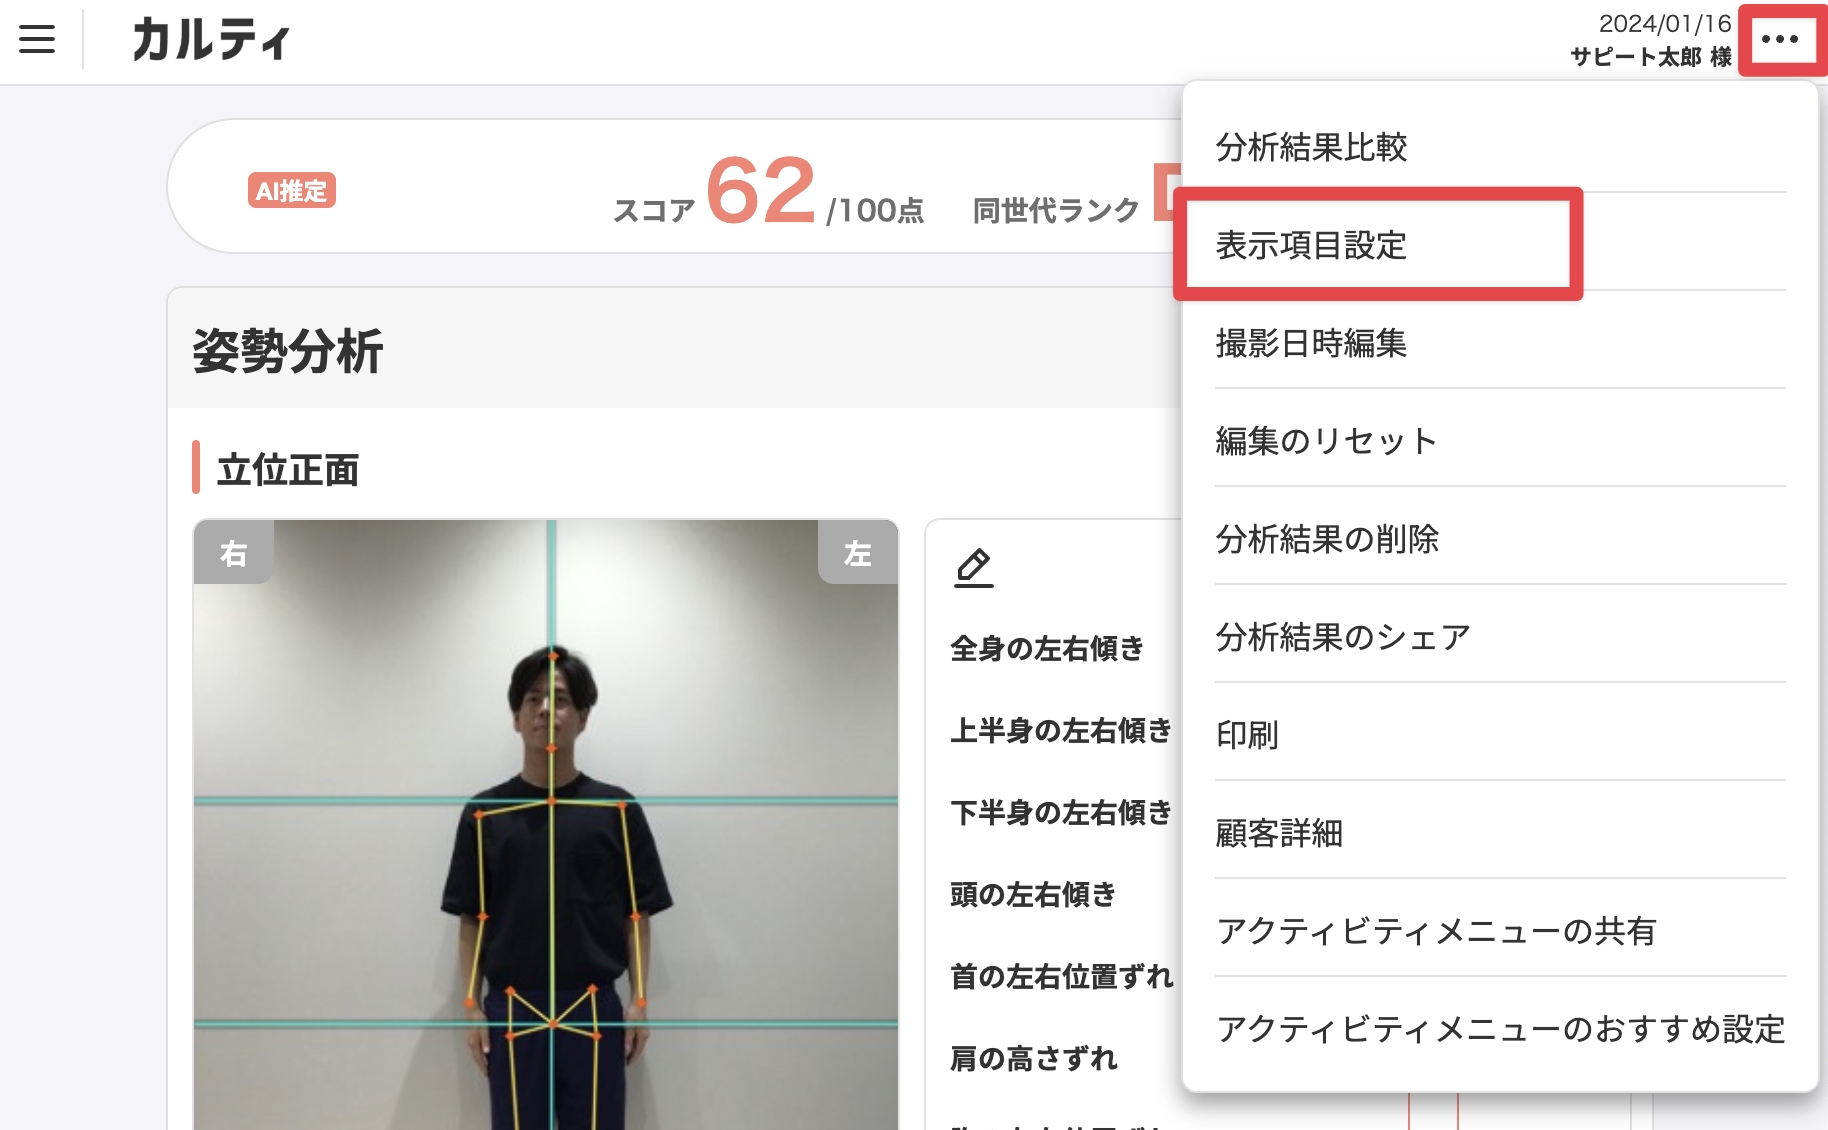The image size is (1828, 1130).
Task: Click 肩の高さずれ measurement row
Action: tap(1034, 1058)
